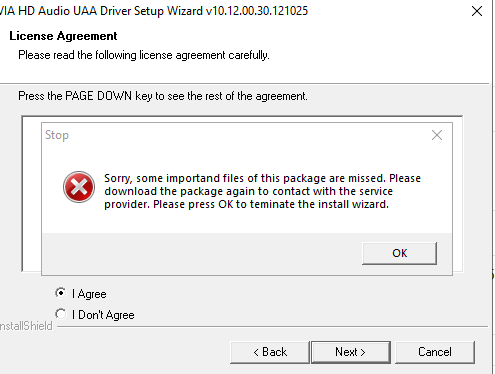This screenshot has height=374, width=495.
Task: Proceed with the Next button
Action: point(351,352)
